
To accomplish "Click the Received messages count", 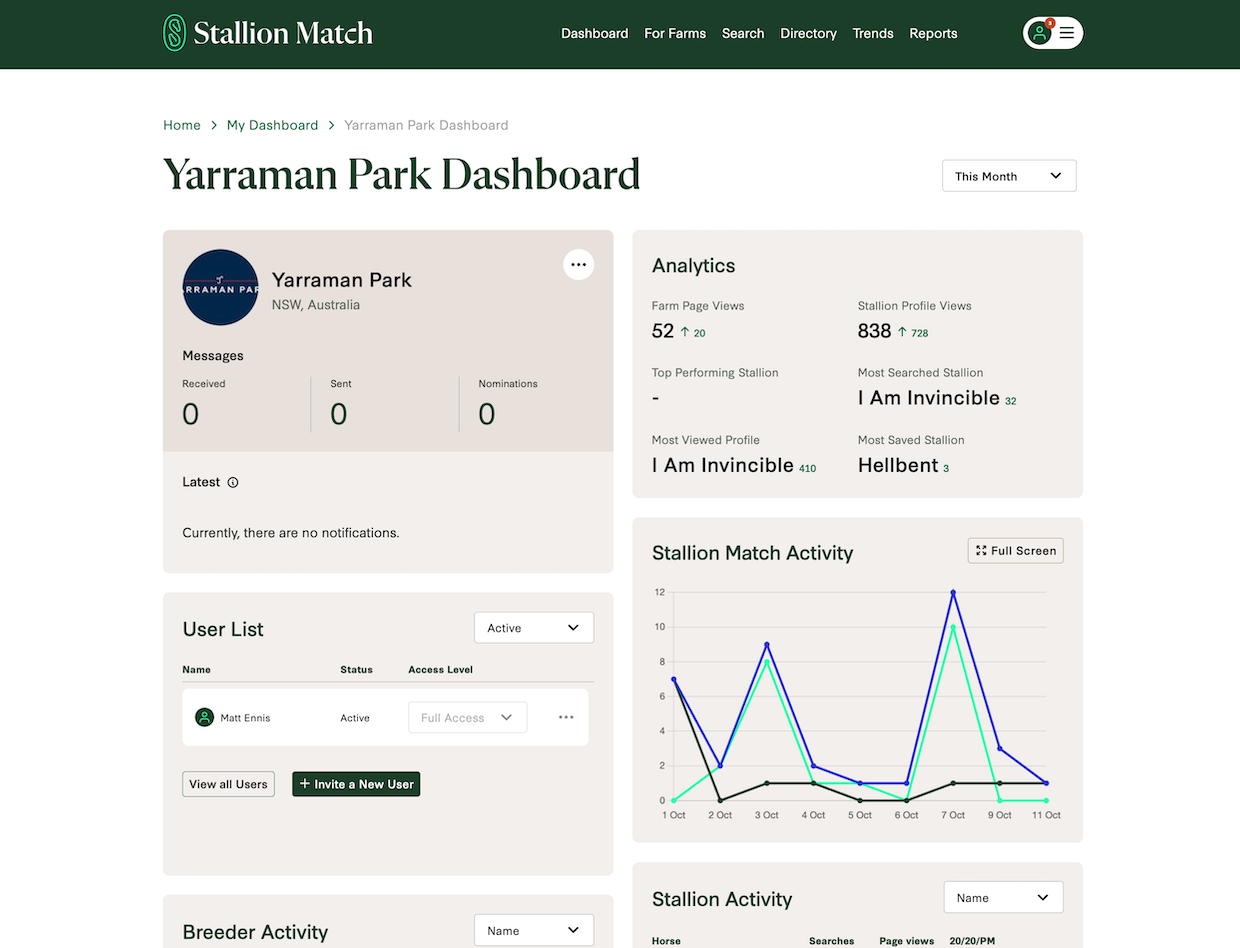I will (190, 414).
